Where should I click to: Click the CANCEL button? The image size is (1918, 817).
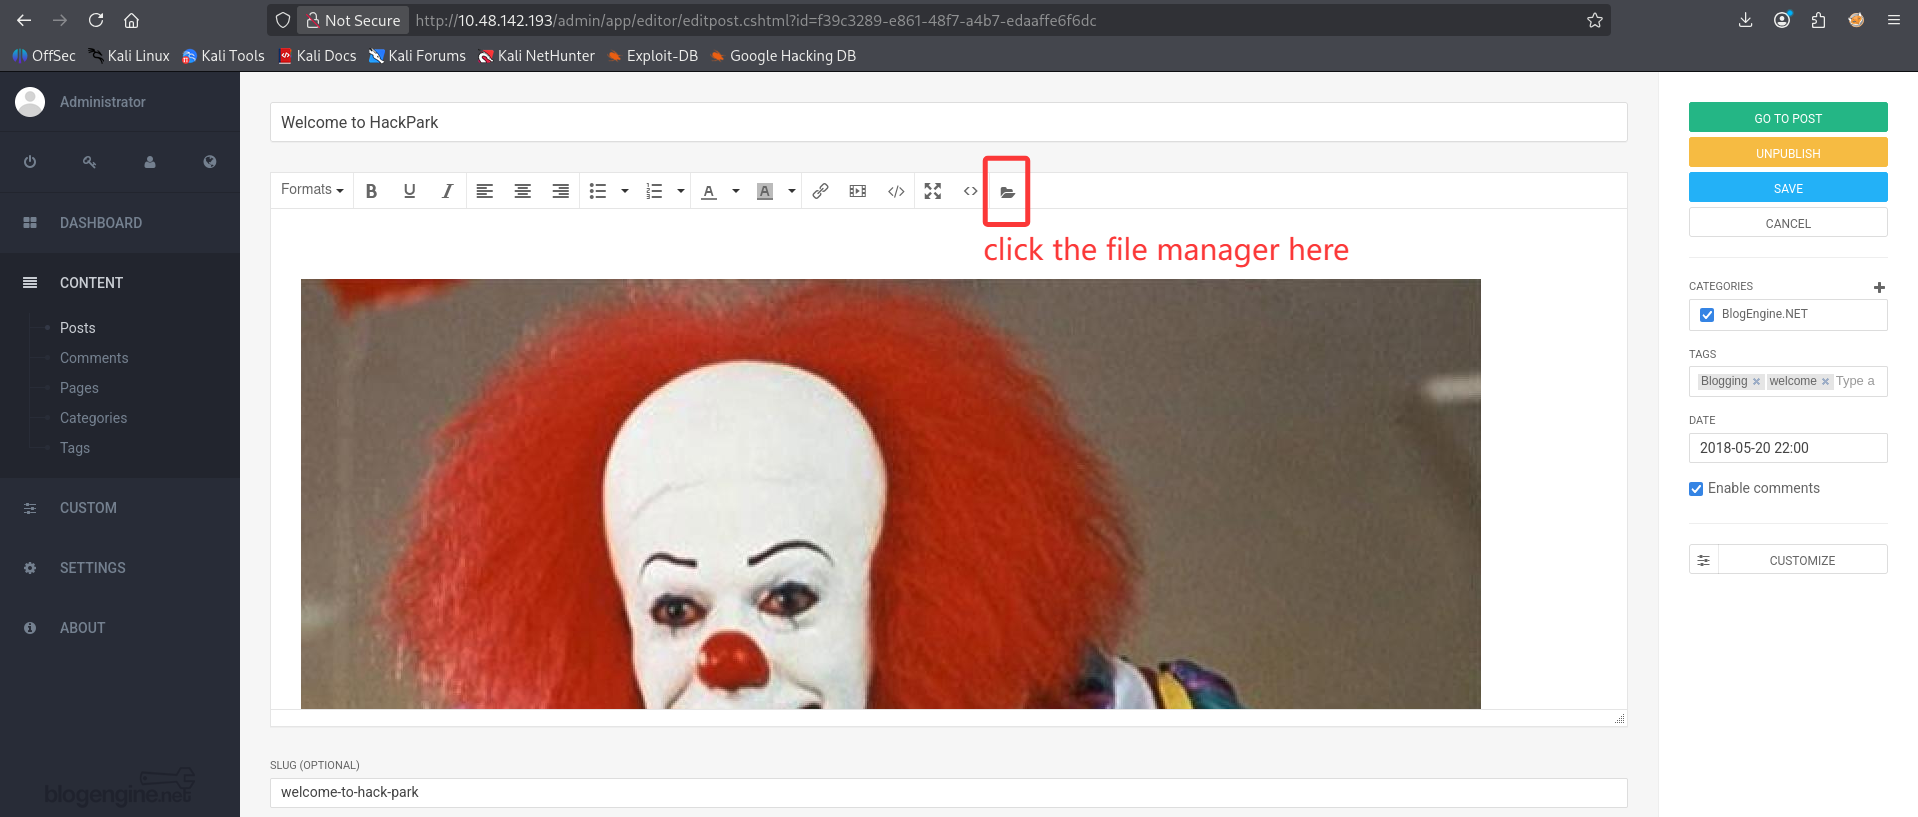1788,222
